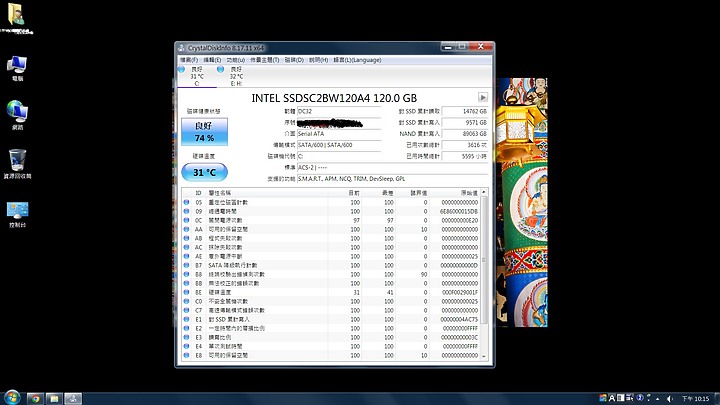This screenshot has width=720, height=405.
Task: Click raw value 0000004AC75 in row E1
Action: 459,319
